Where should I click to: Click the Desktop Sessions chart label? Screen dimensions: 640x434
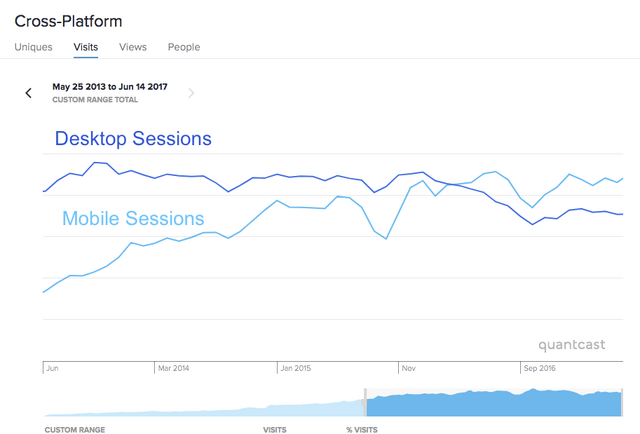[x=133, y=138]
